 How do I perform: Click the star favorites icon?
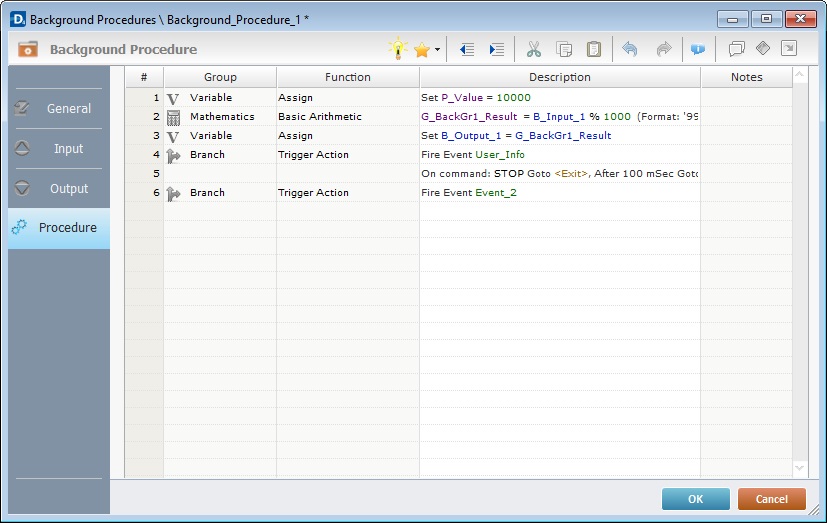point(422,49)
